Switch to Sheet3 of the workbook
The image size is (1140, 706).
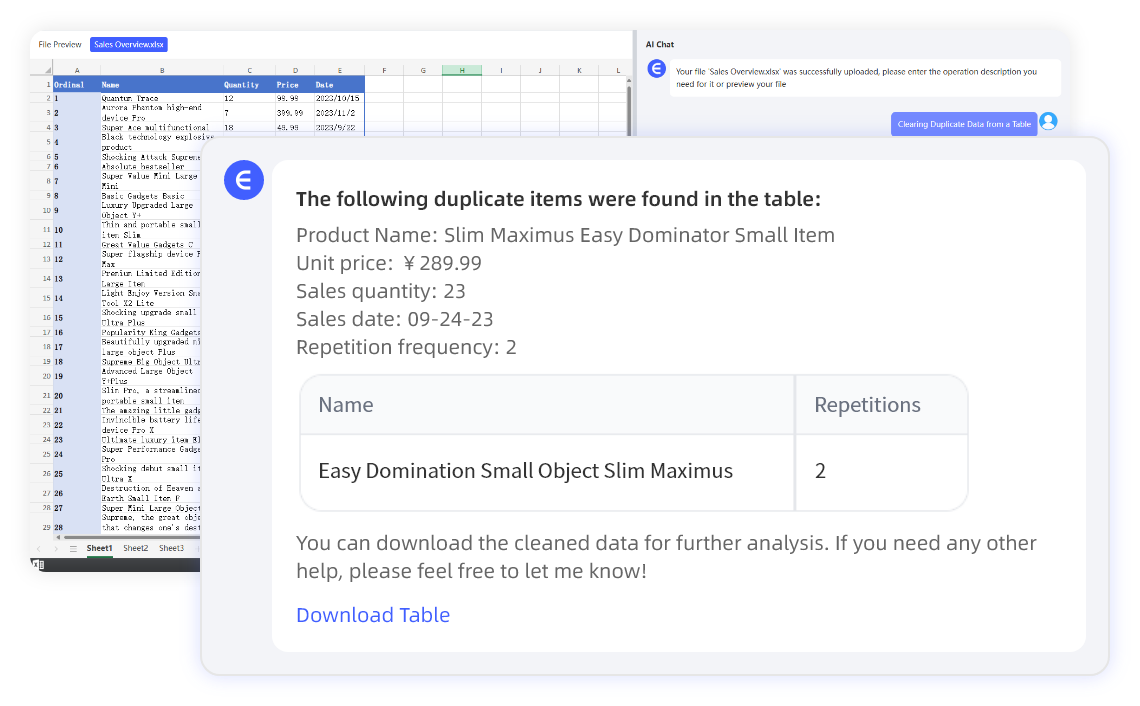tap(171, 547)
